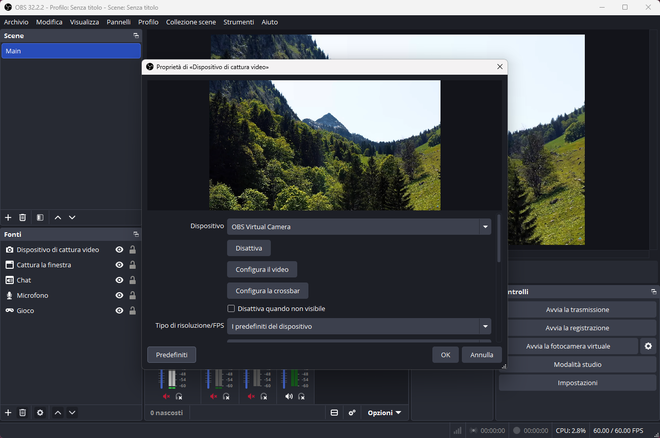Click the microphone icon beside the Microfono source
Screen dimensions: 660x438
9,295
